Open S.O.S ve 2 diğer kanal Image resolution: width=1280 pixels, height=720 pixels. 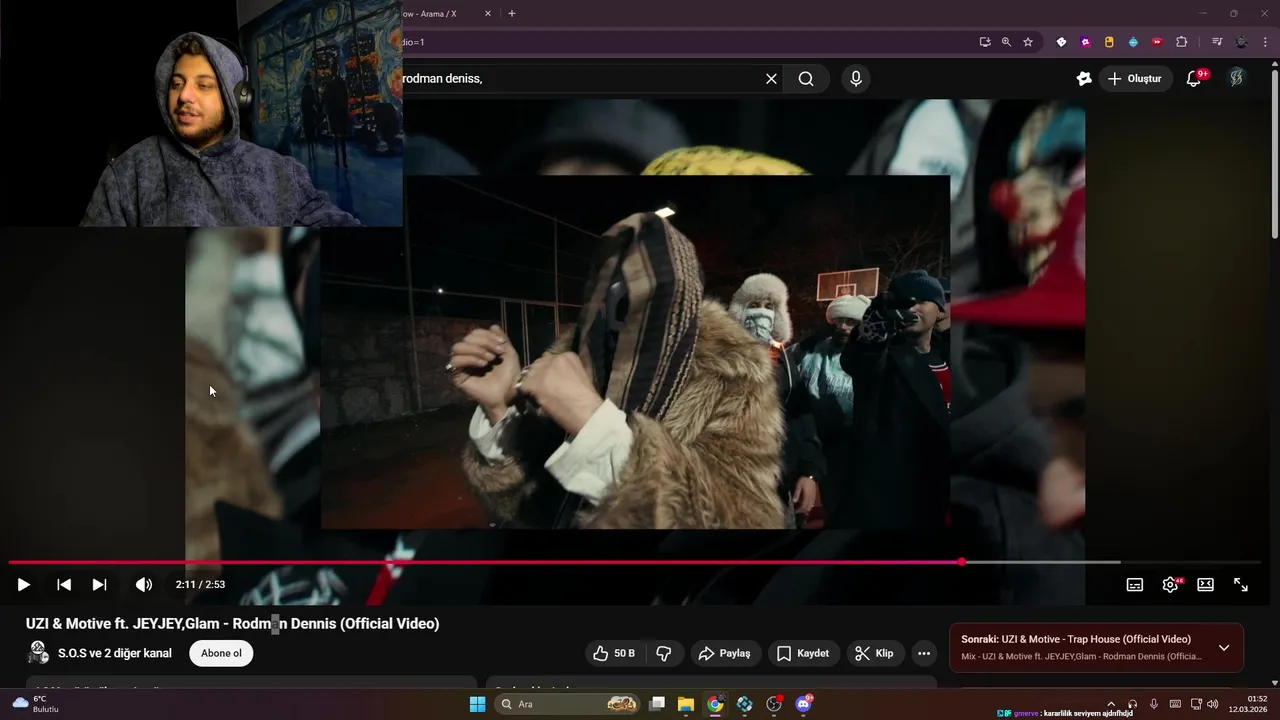coord(115,653)
